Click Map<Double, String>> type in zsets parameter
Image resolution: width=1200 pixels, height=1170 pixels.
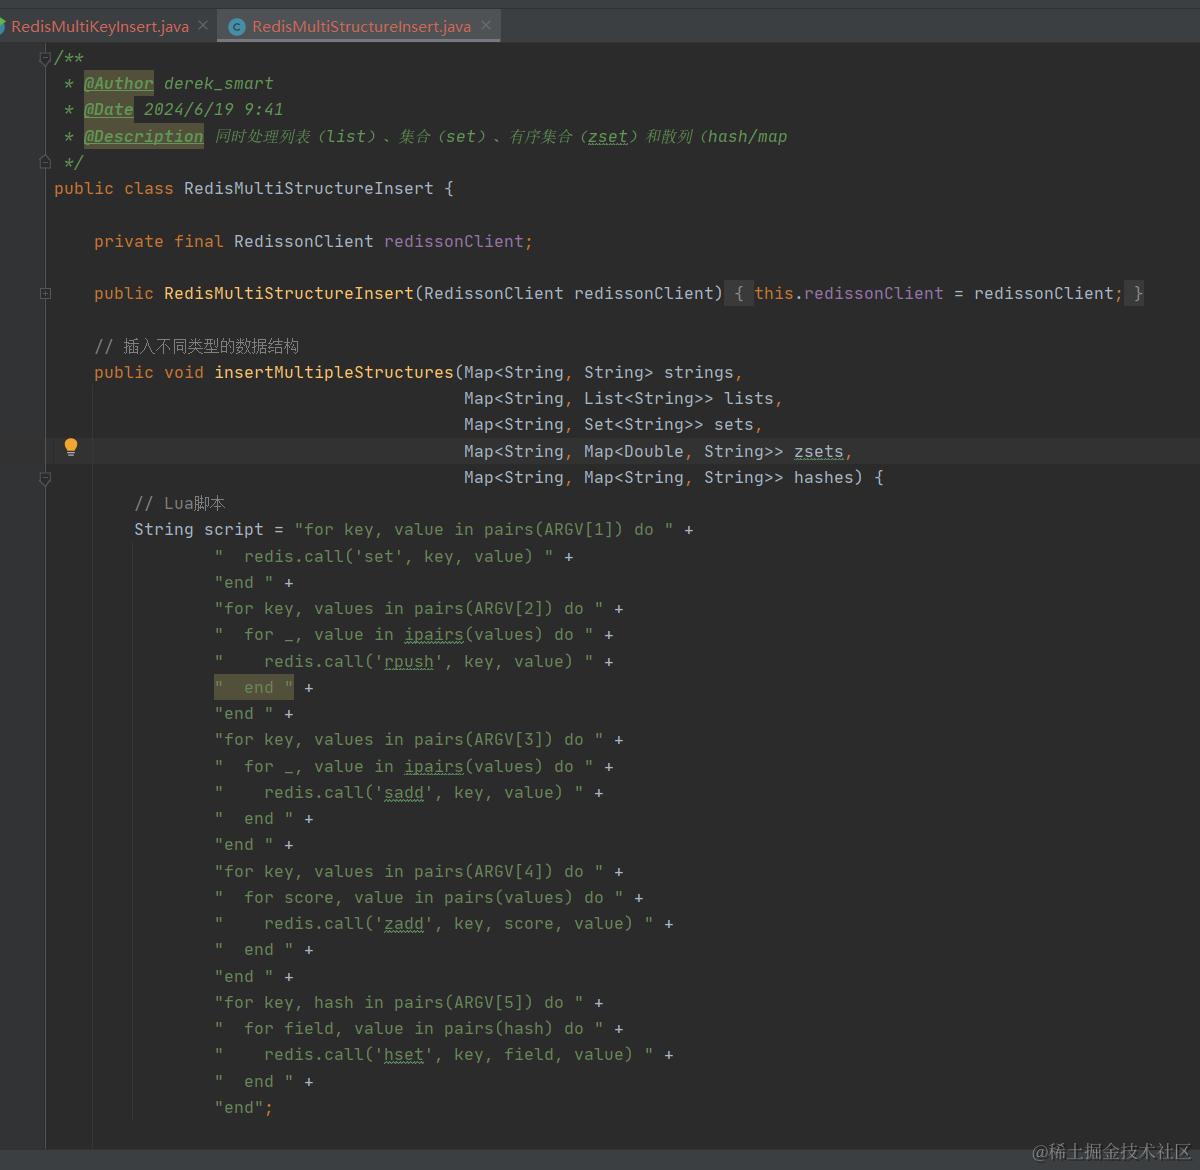coord(684,451)
